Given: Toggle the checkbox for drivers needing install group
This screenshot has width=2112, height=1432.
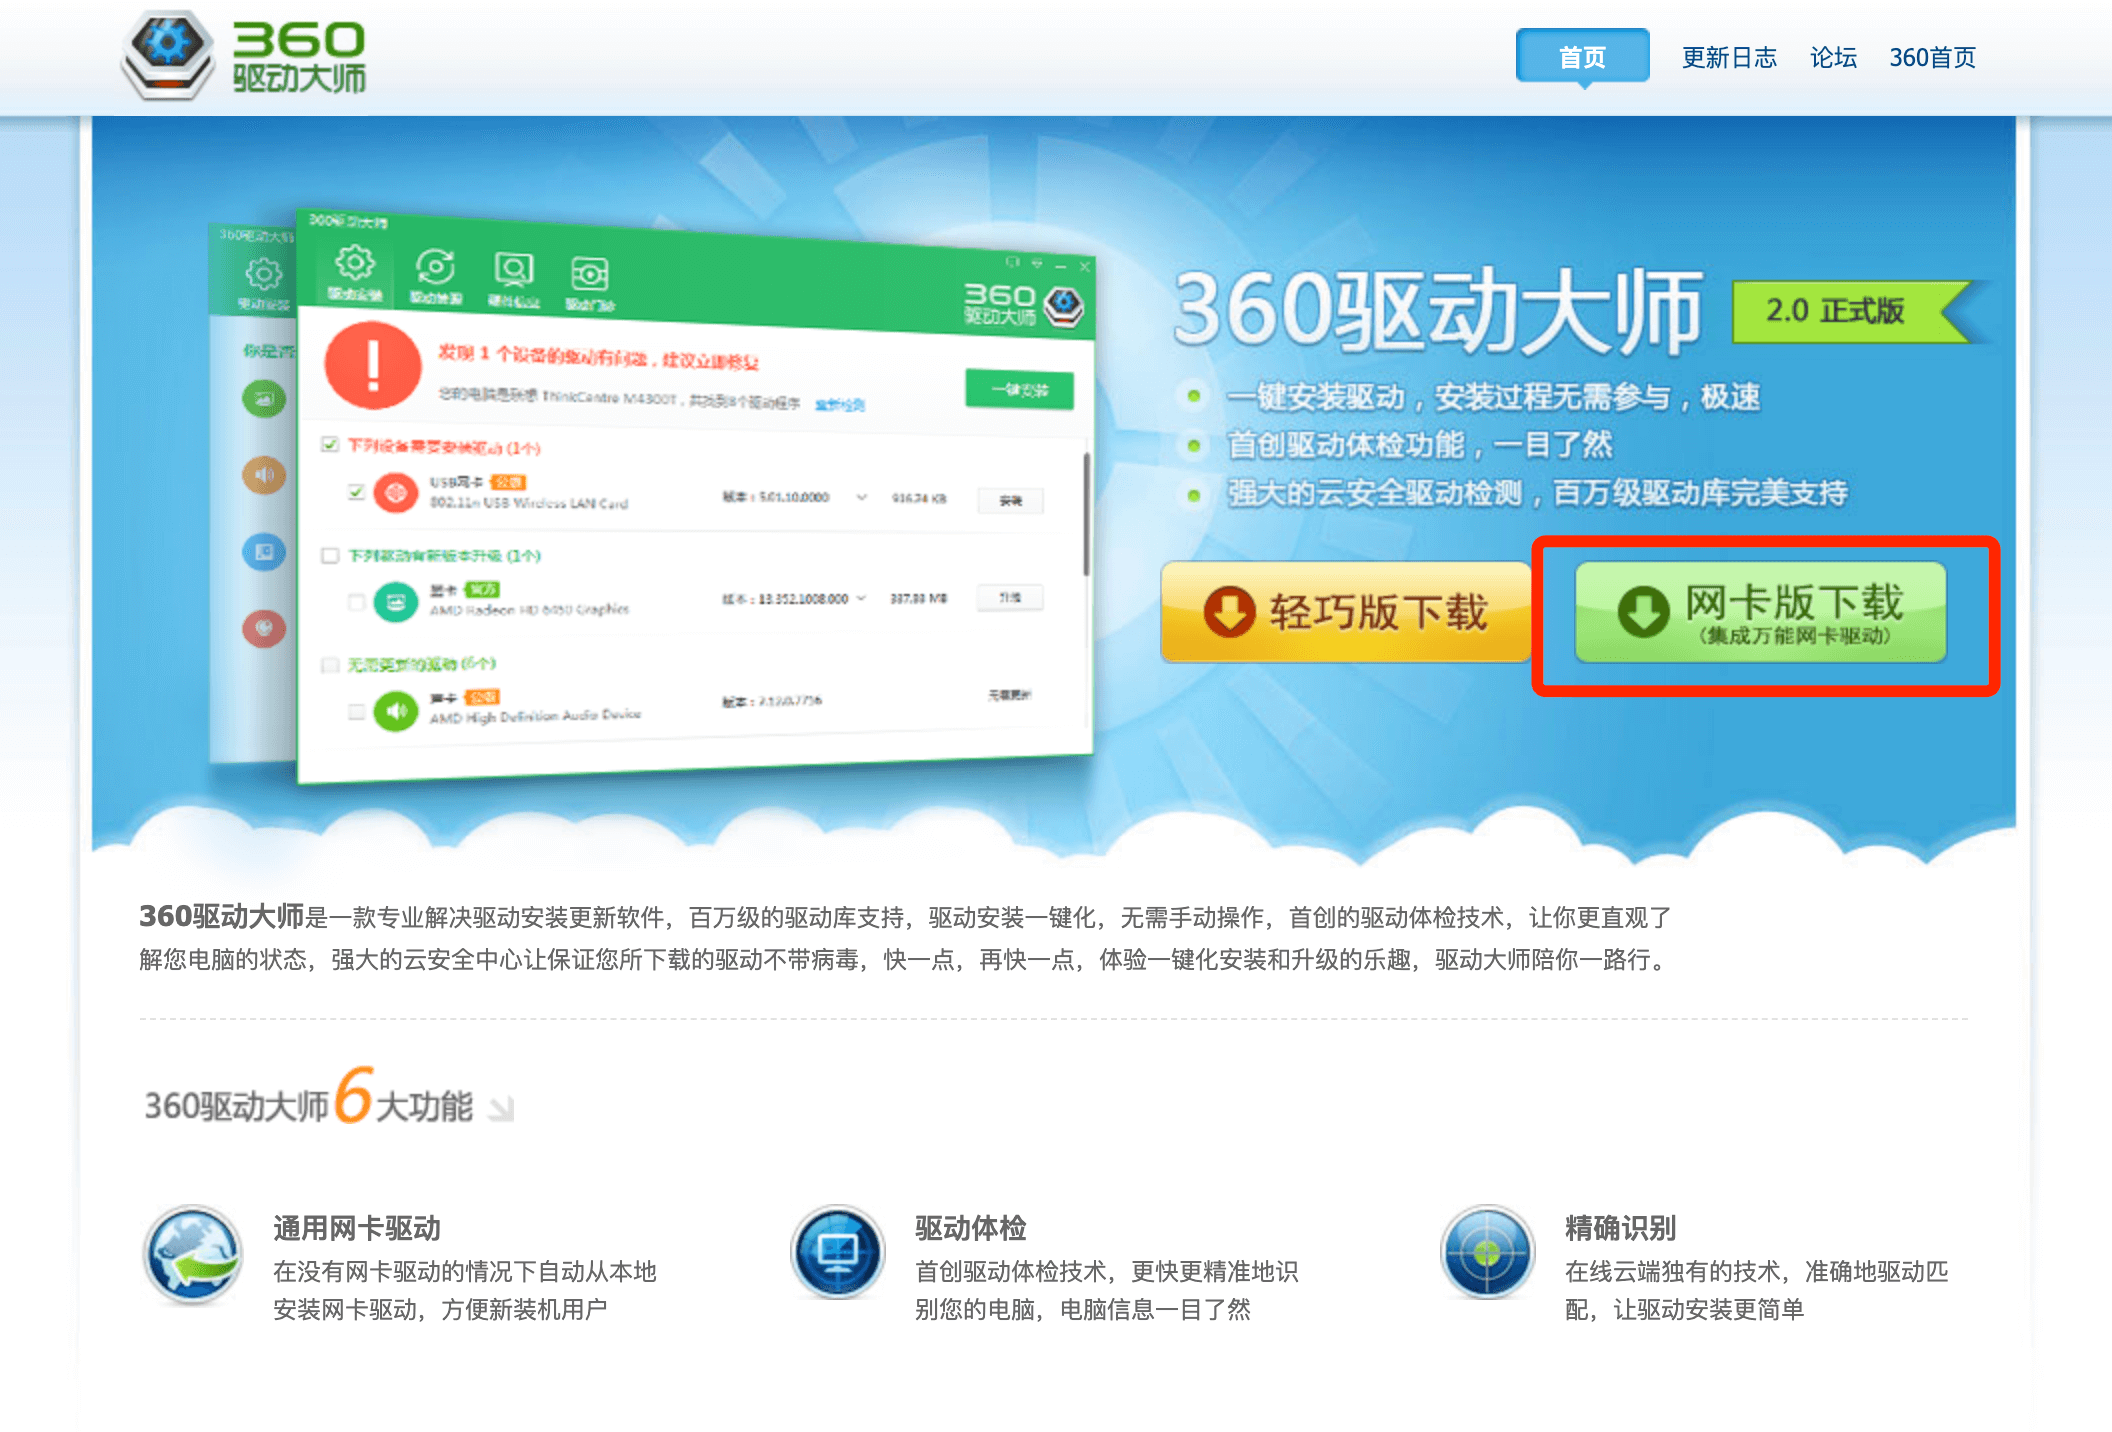Looking at the screenshot, I should 329,444.
